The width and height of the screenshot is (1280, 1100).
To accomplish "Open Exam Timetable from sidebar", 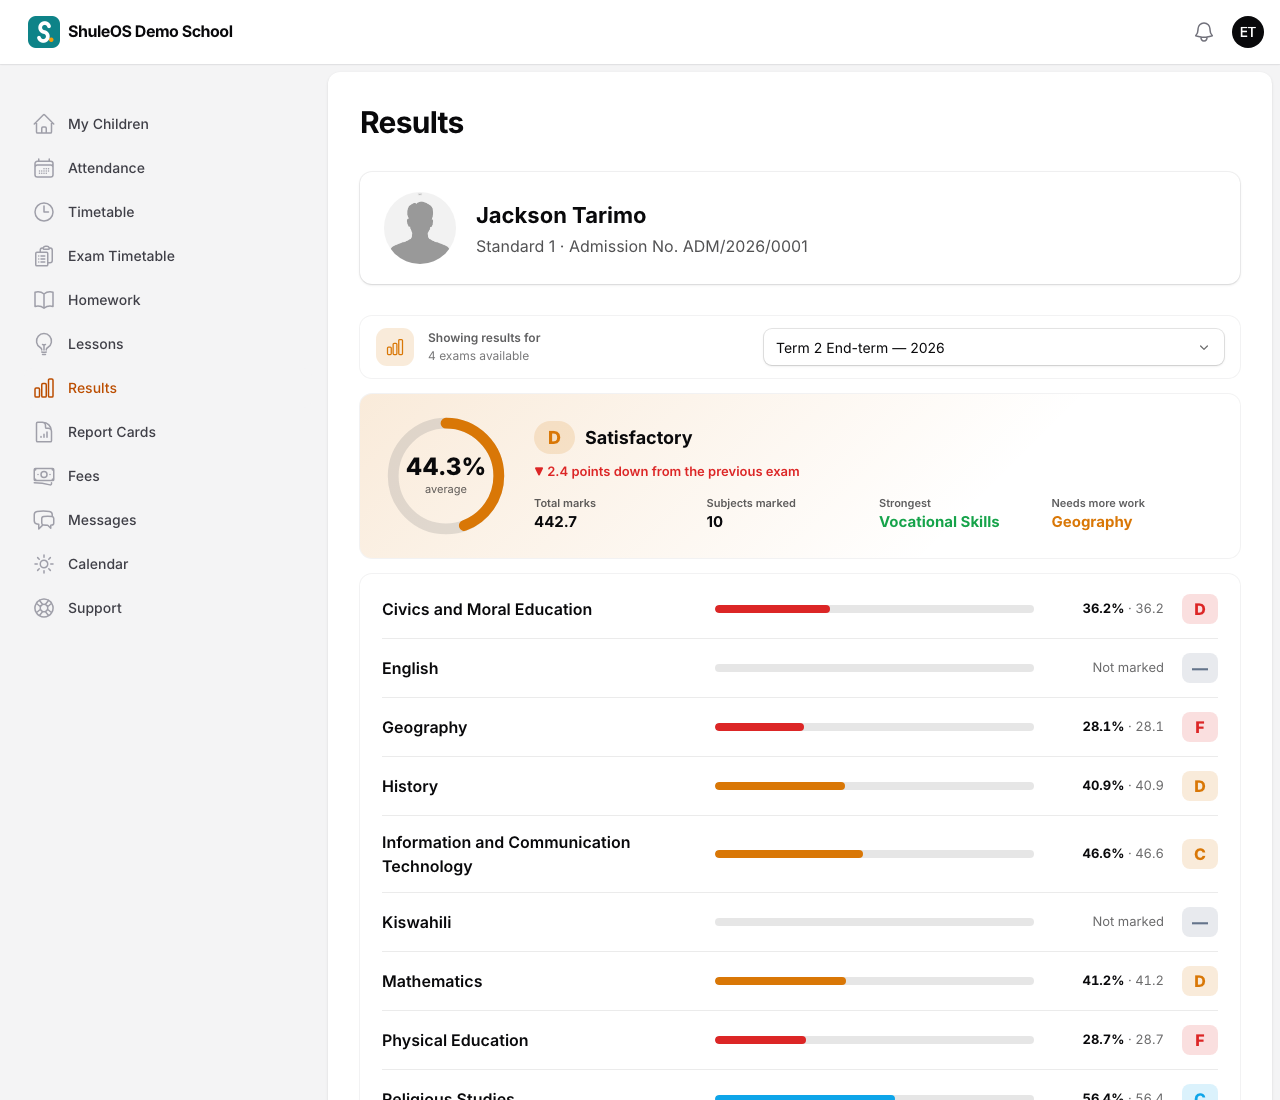I will click(121, 256).
